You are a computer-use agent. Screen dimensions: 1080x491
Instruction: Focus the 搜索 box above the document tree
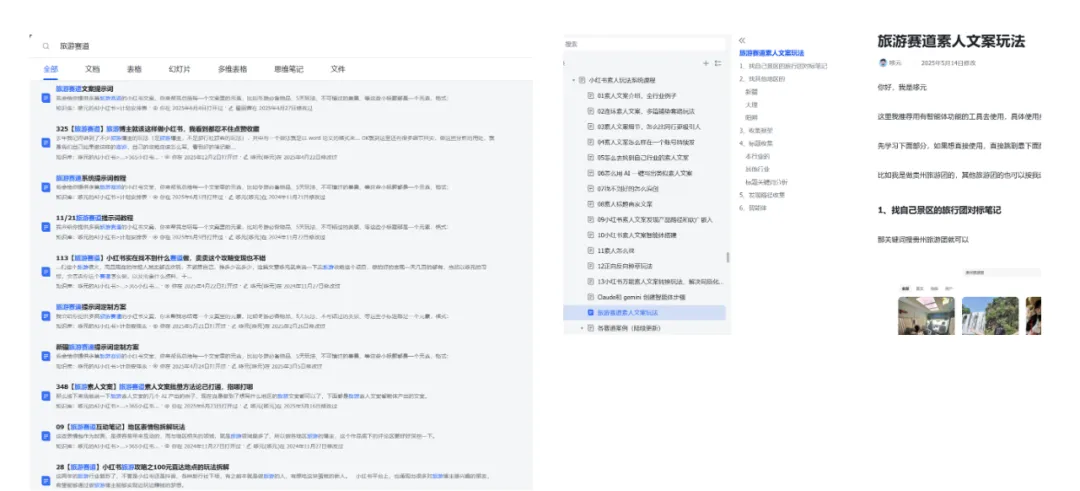pyautogui.click(x=645, y=44)
